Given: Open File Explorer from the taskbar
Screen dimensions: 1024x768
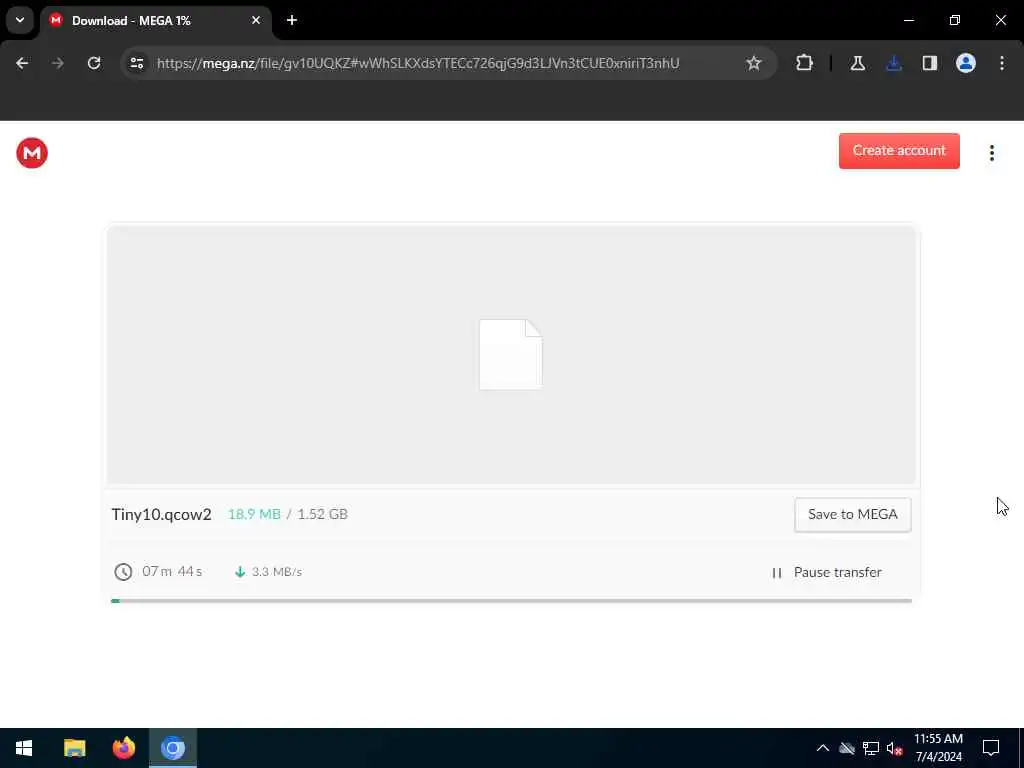Looking at the screenshot, I should tap(74, 748).
